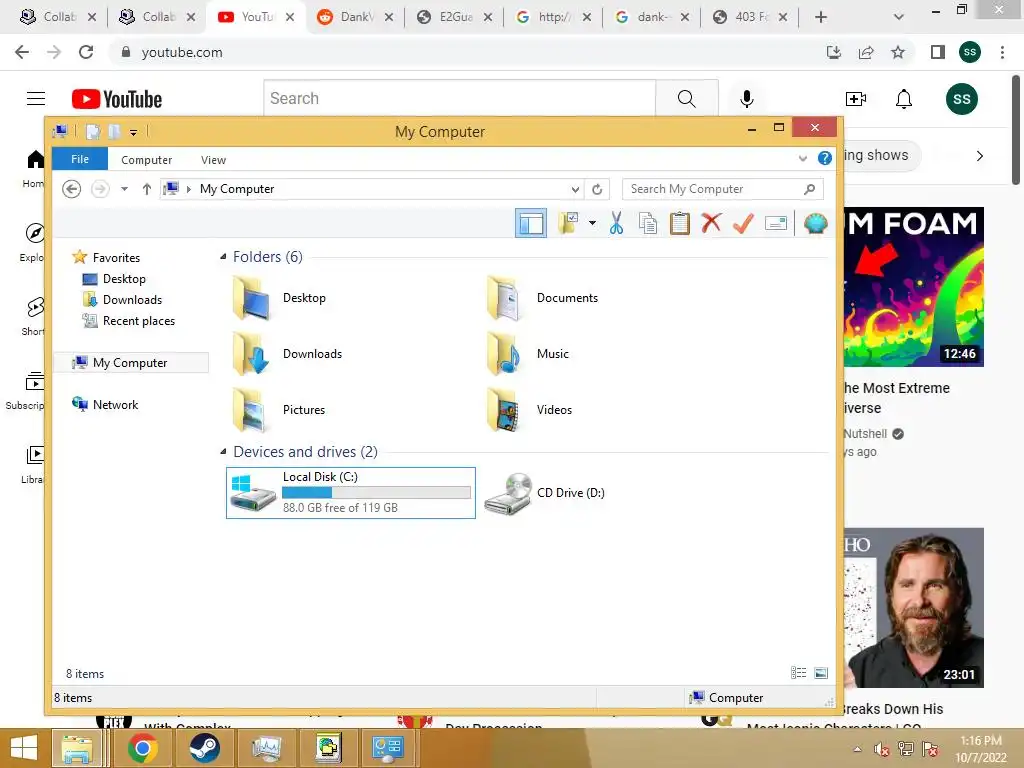
Task: Open a new Chrome tab
Action: (x=821, y=17)
